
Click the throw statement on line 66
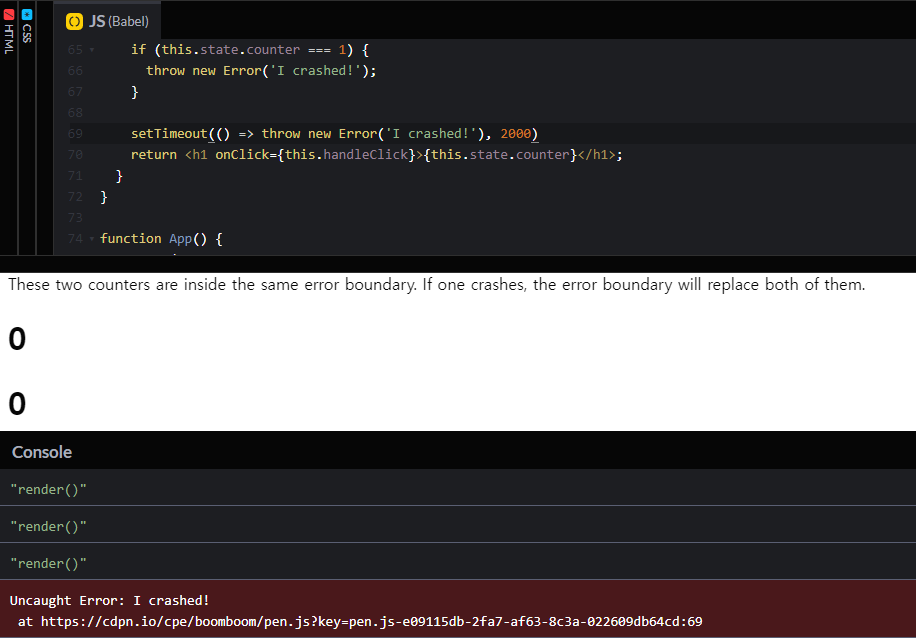[261, 71]
